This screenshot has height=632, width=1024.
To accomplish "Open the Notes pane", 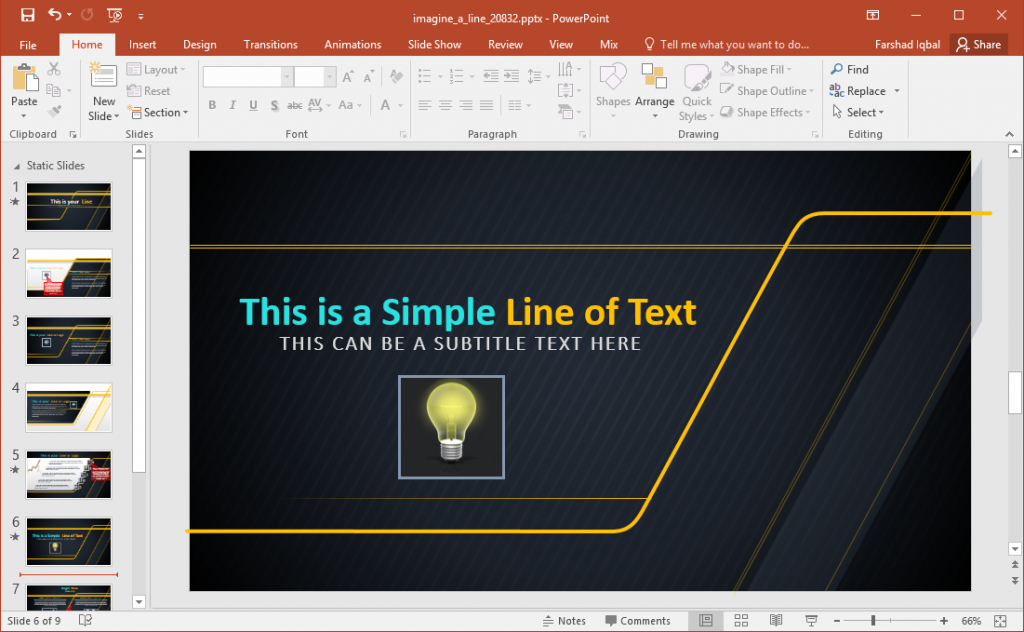I will (x=565, y=620).
